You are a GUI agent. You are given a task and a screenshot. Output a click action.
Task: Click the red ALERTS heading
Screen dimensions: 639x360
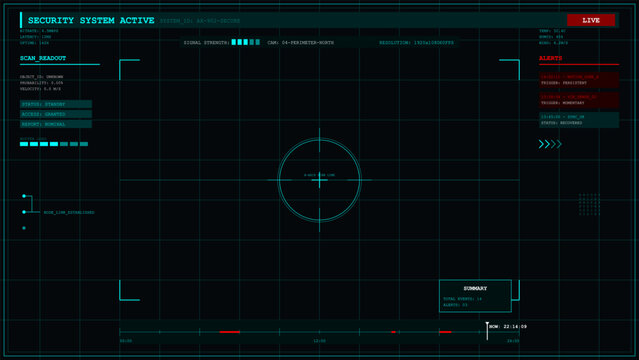point(550,58)
